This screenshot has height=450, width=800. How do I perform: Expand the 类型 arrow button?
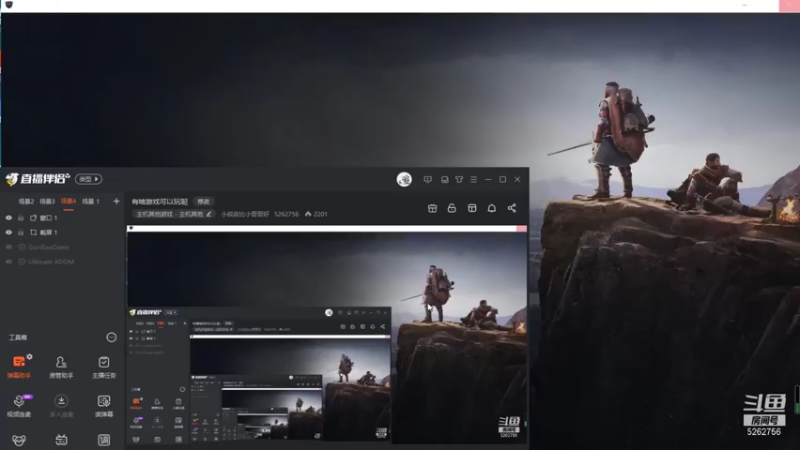89,179
